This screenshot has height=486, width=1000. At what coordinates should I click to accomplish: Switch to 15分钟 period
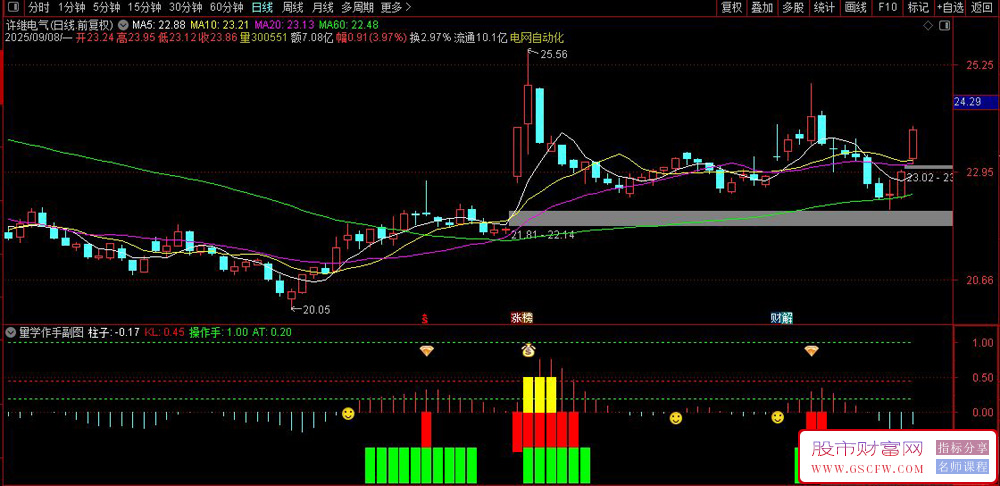point(144,8)
